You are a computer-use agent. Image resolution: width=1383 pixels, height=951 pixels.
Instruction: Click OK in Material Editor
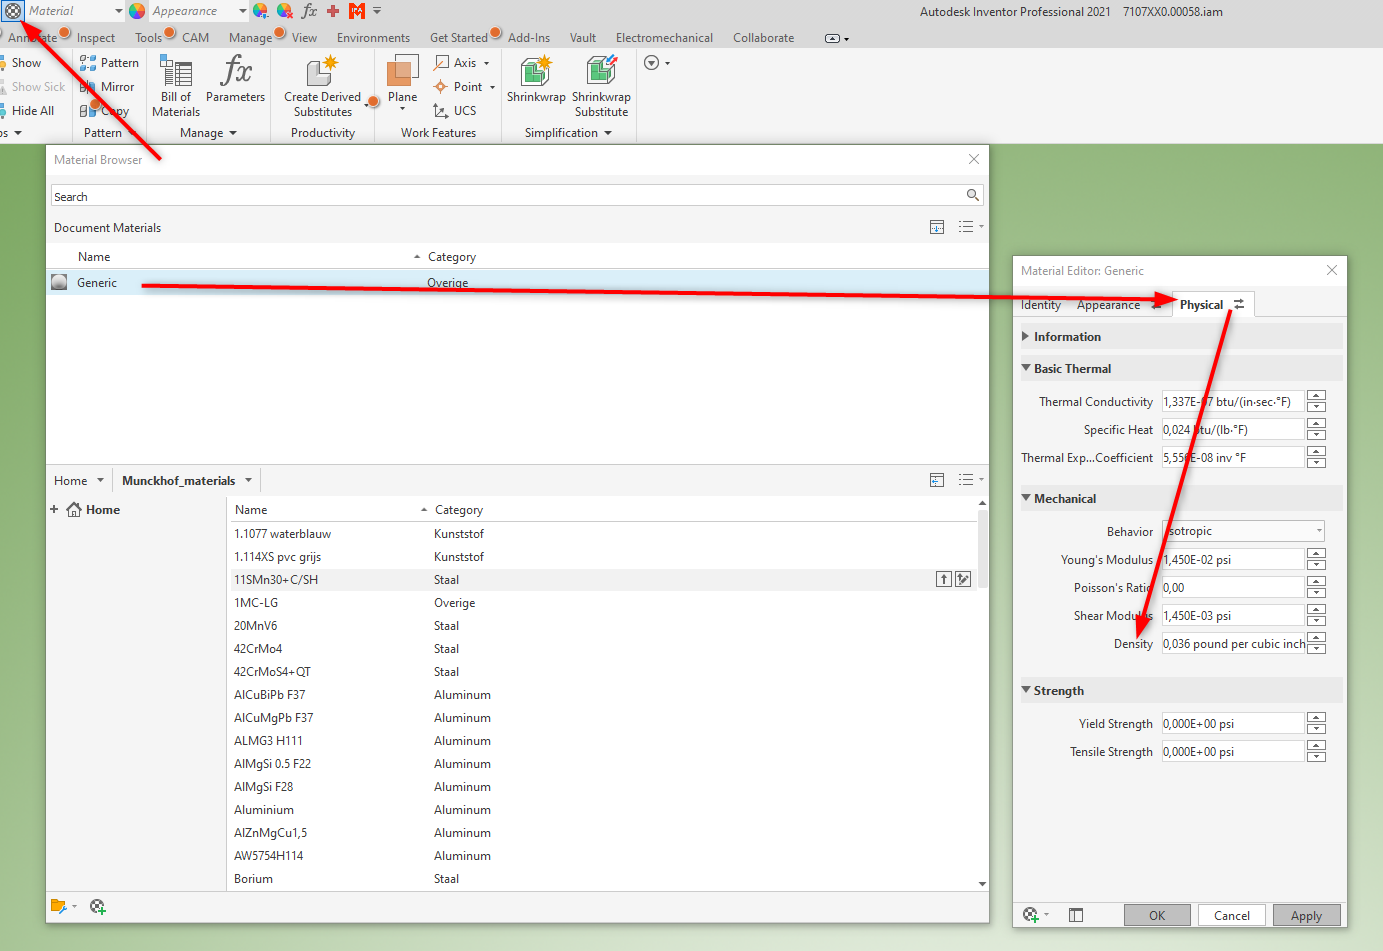tap(1157, 915)
